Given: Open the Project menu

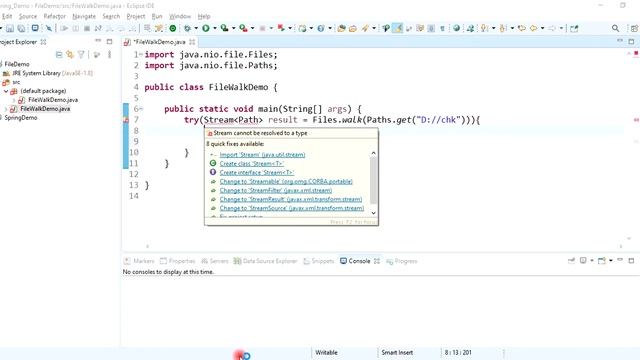Looking at the screenshot, I should [136, 16].
